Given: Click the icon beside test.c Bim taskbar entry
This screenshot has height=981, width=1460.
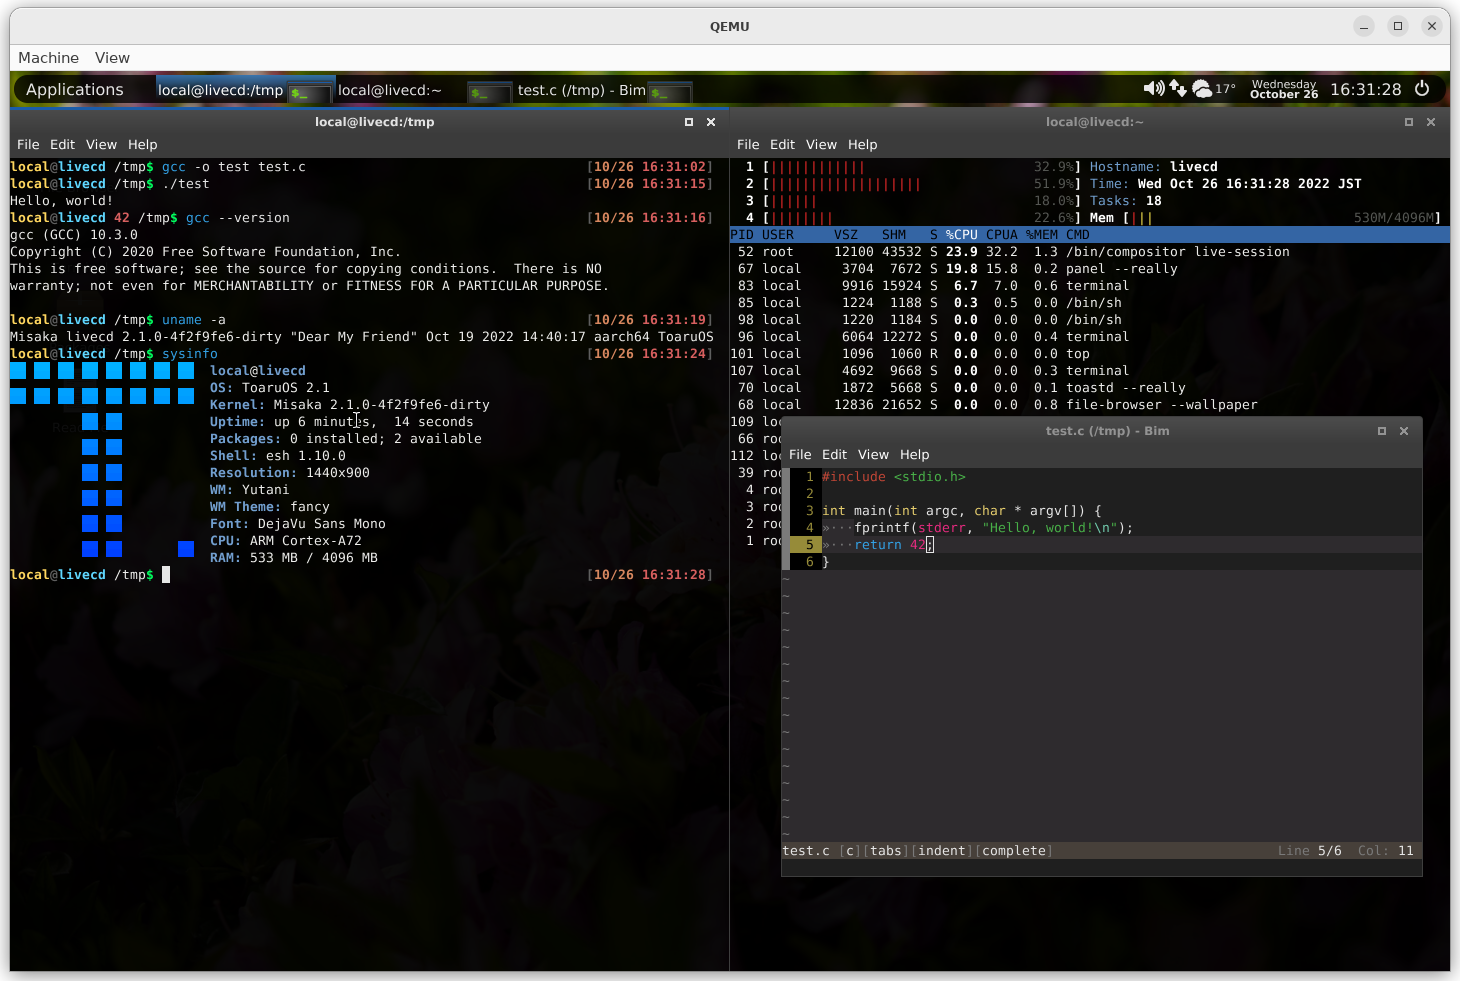Looking at the screenshot, I should (669, 93).
